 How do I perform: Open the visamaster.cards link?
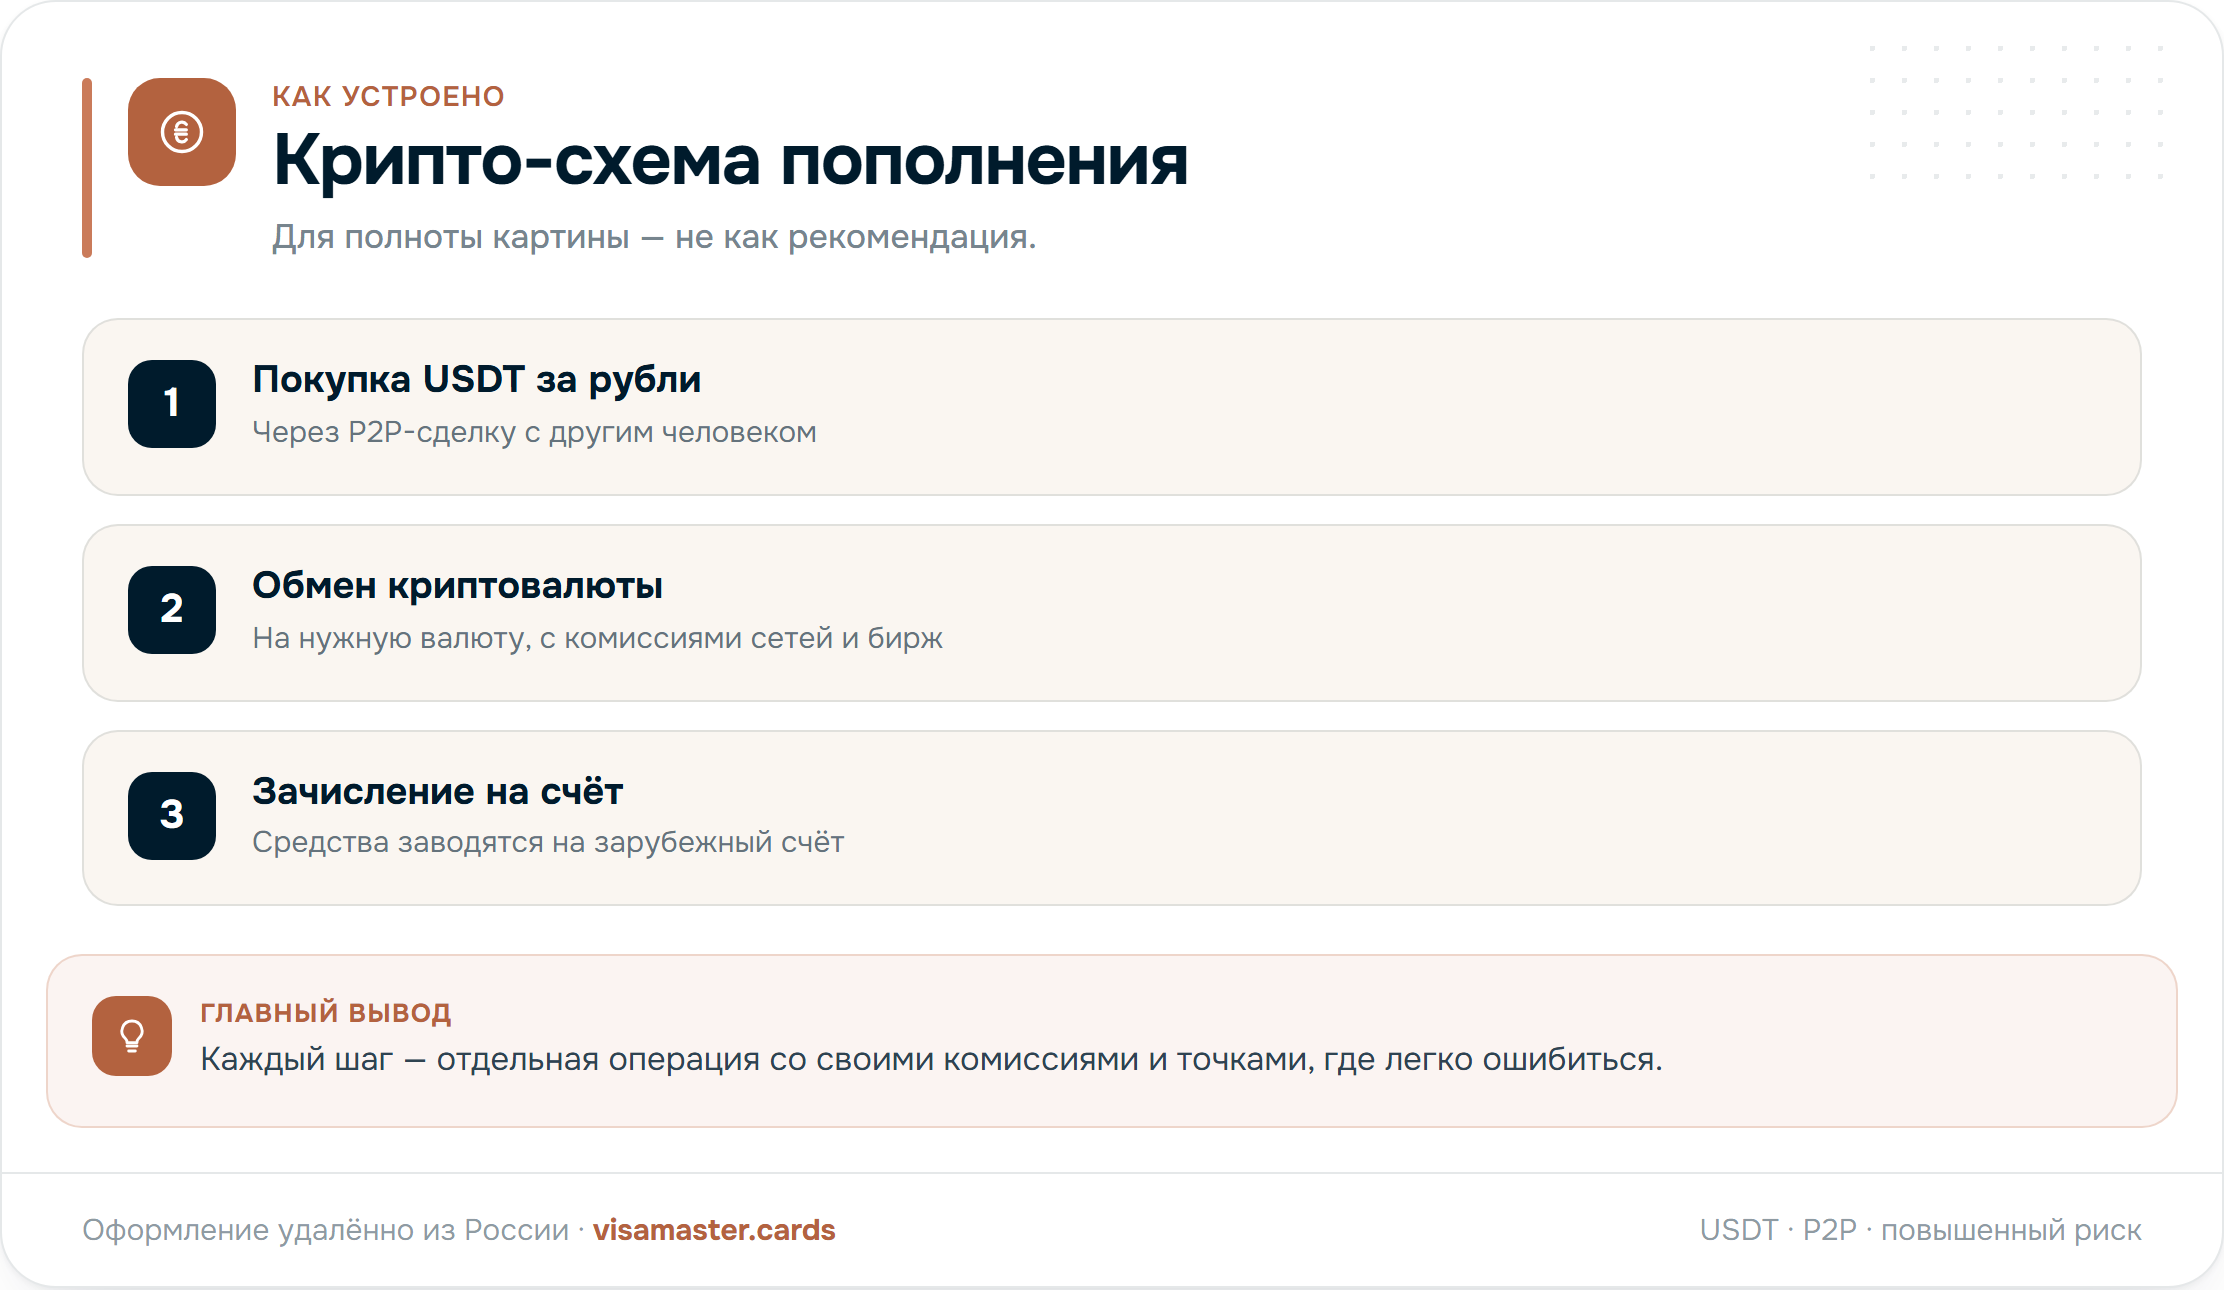click(714, 1230)
